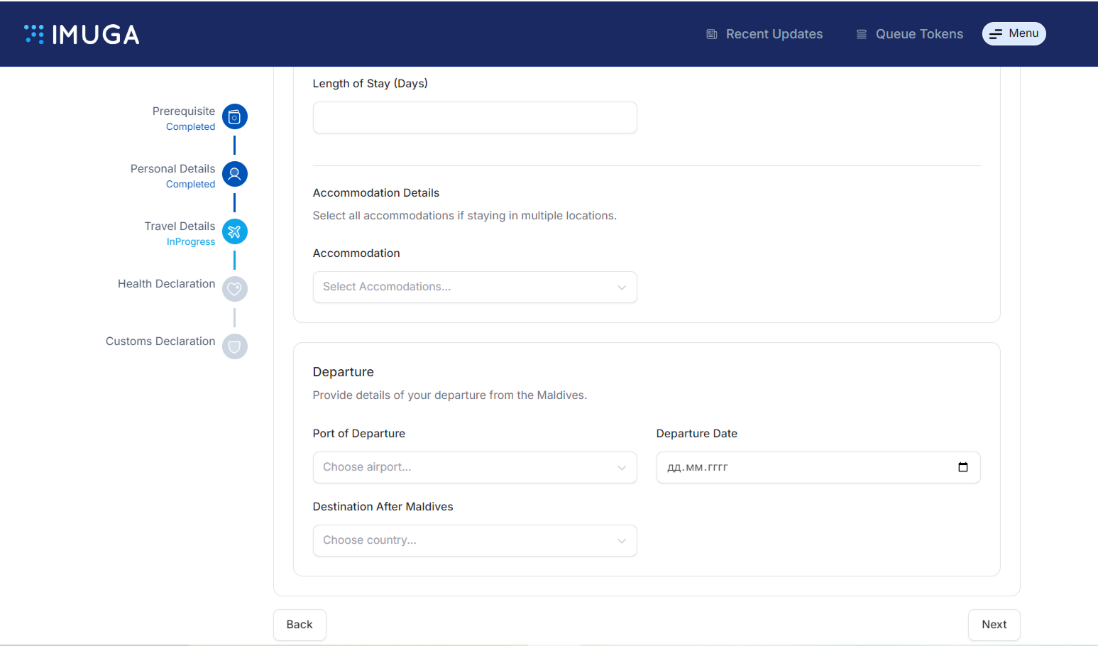Image resolution: width=1098 pixels, height=646 pixels.
Task: Click the Prerequisite step icon
Action: (234, 117)
